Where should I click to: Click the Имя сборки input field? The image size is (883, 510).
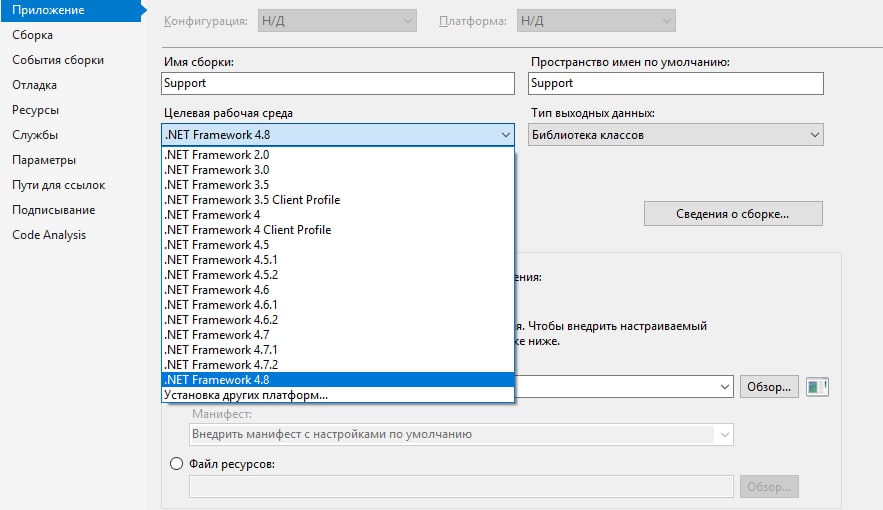(x=338, y=83)
